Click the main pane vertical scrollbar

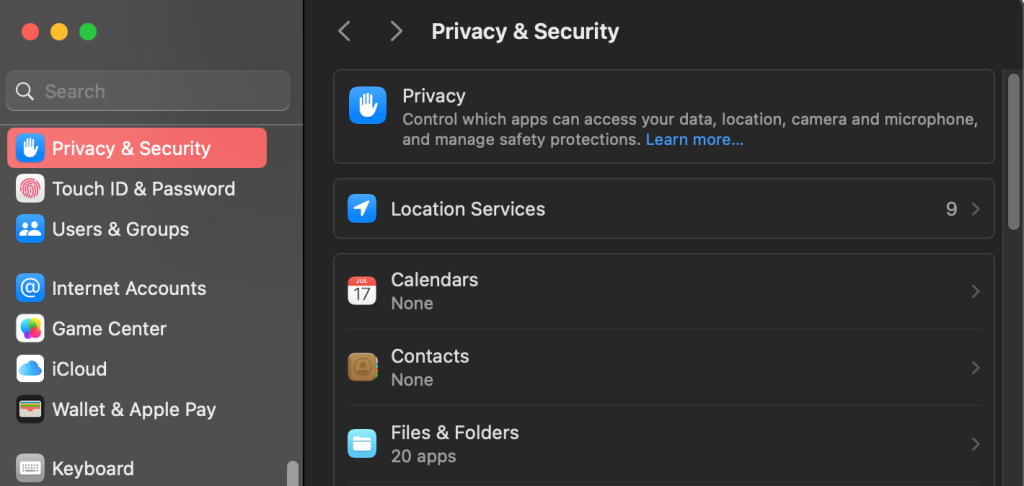coord(1014,151)
